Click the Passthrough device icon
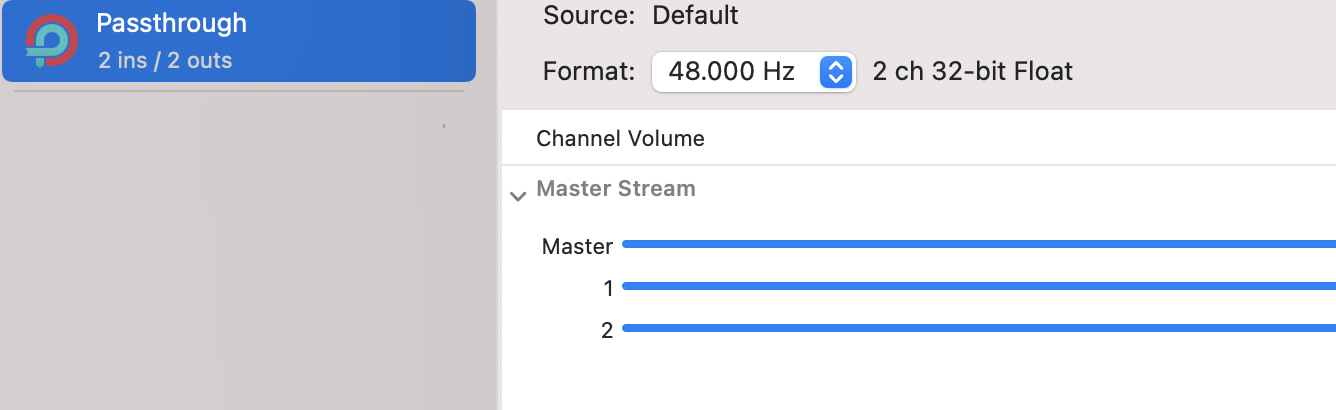1336x410 pixels. (x=51, y=41)
